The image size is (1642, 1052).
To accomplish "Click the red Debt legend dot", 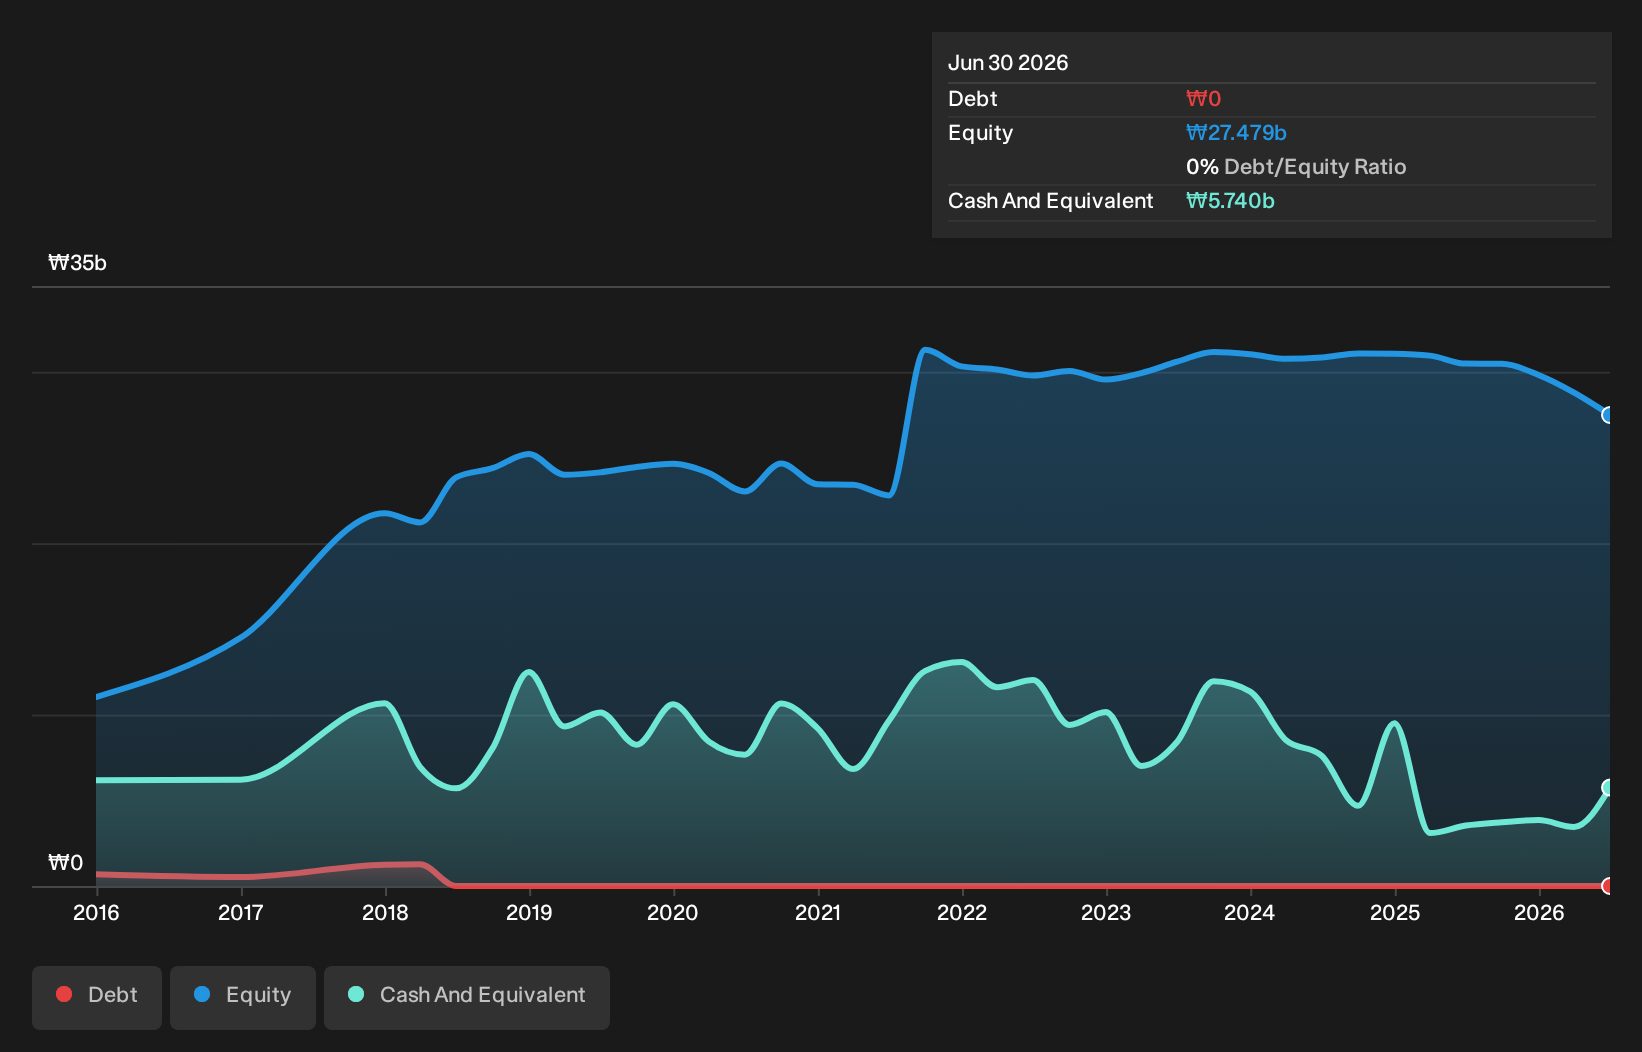I will pyautogui.click(x=64, y=994).
